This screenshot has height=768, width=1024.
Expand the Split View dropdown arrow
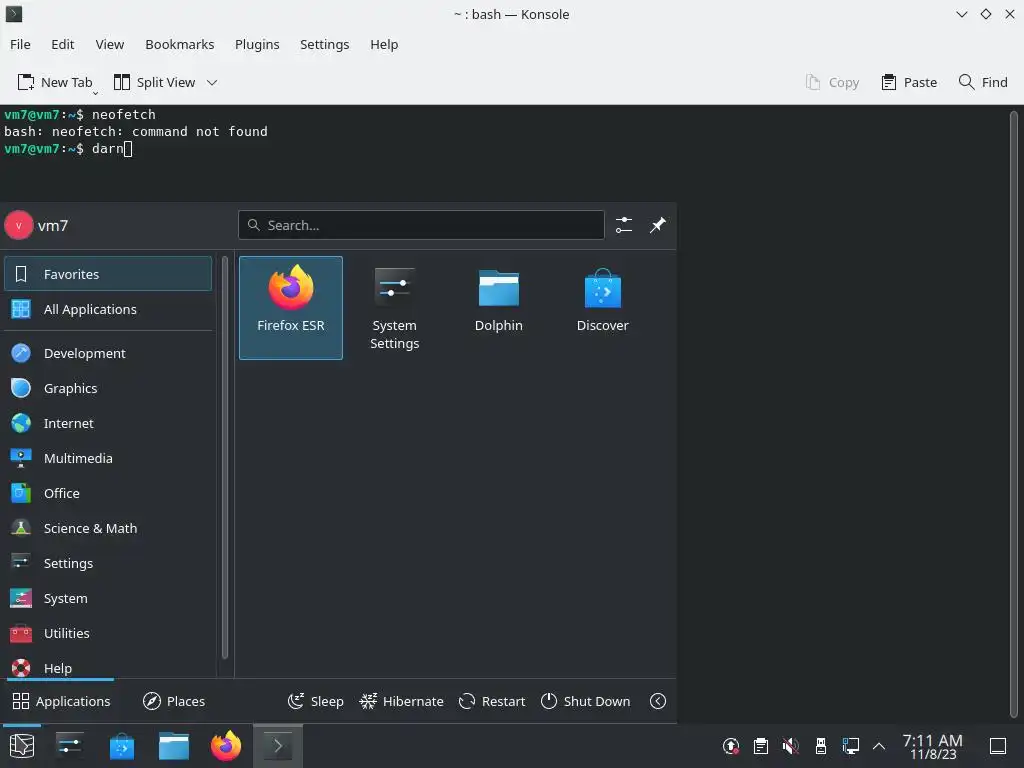pyautogui.click(x=212, y=82)
